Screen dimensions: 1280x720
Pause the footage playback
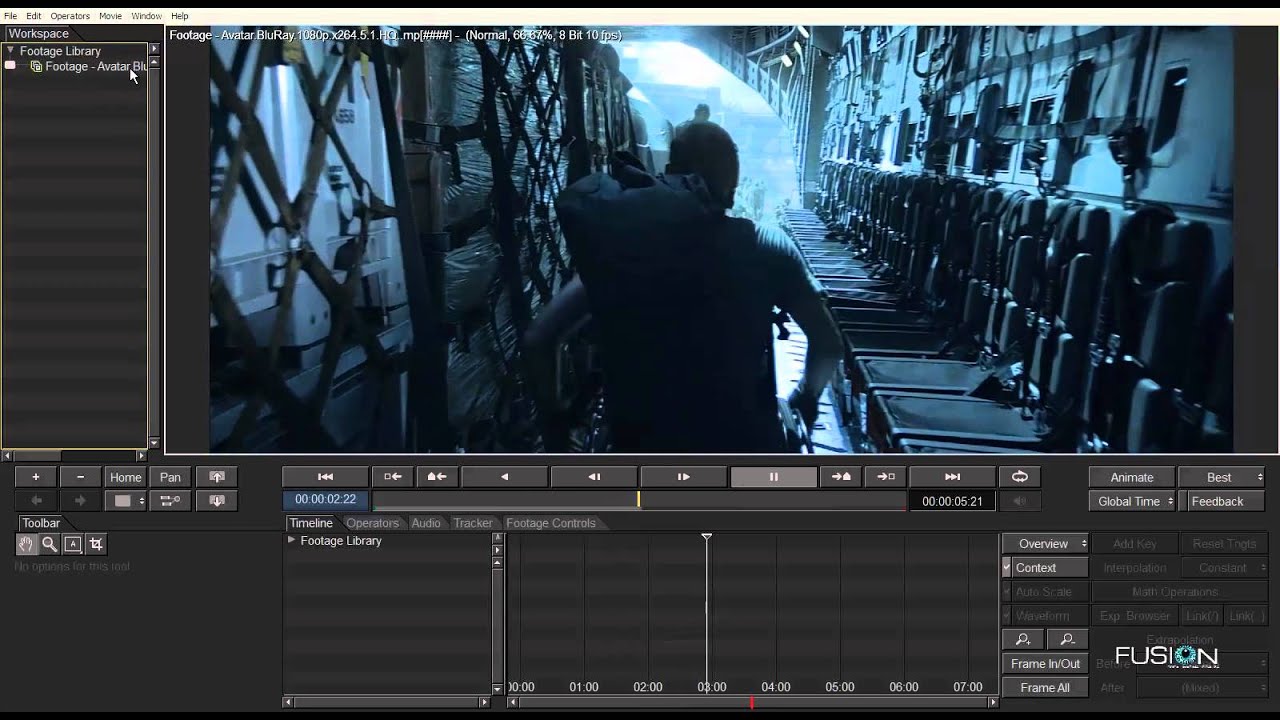pyautogui.click(x=773, y=477)
